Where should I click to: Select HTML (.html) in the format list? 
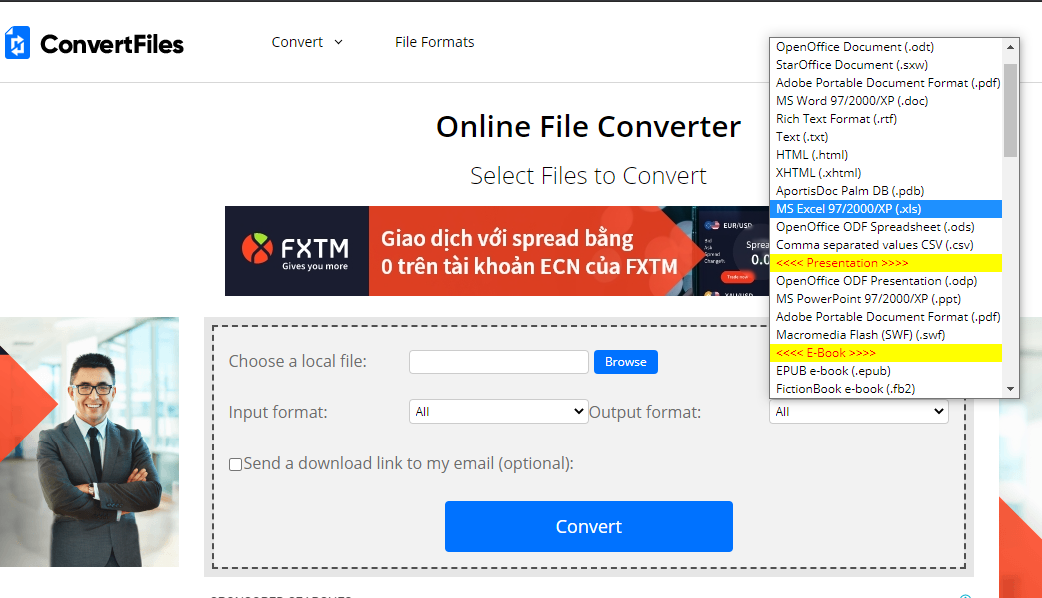point(886,154)
